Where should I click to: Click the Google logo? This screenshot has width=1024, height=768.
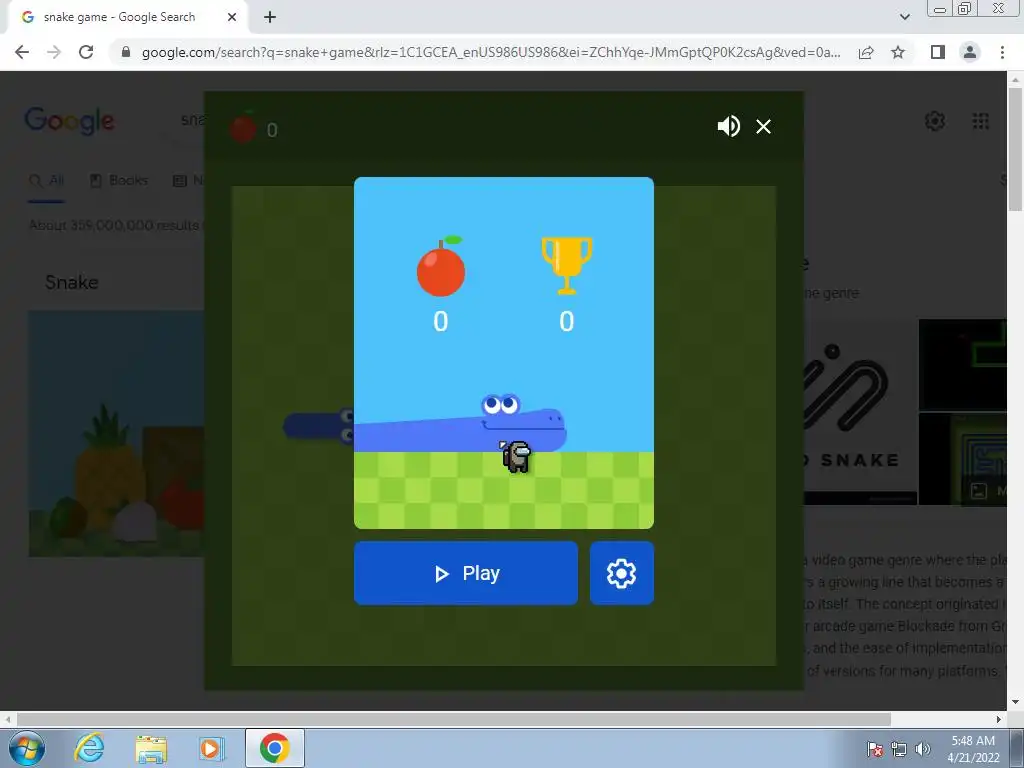point(69,121)
